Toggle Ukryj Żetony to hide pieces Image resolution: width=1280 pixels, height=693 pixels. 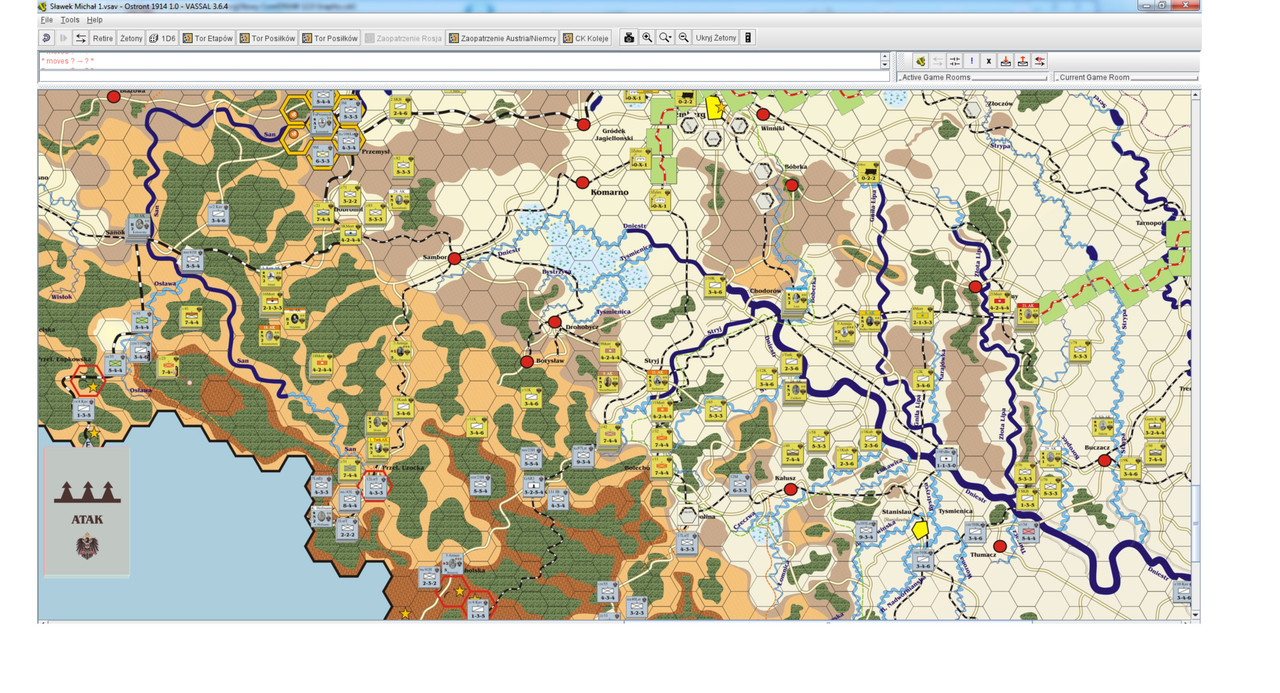point(716,38)
